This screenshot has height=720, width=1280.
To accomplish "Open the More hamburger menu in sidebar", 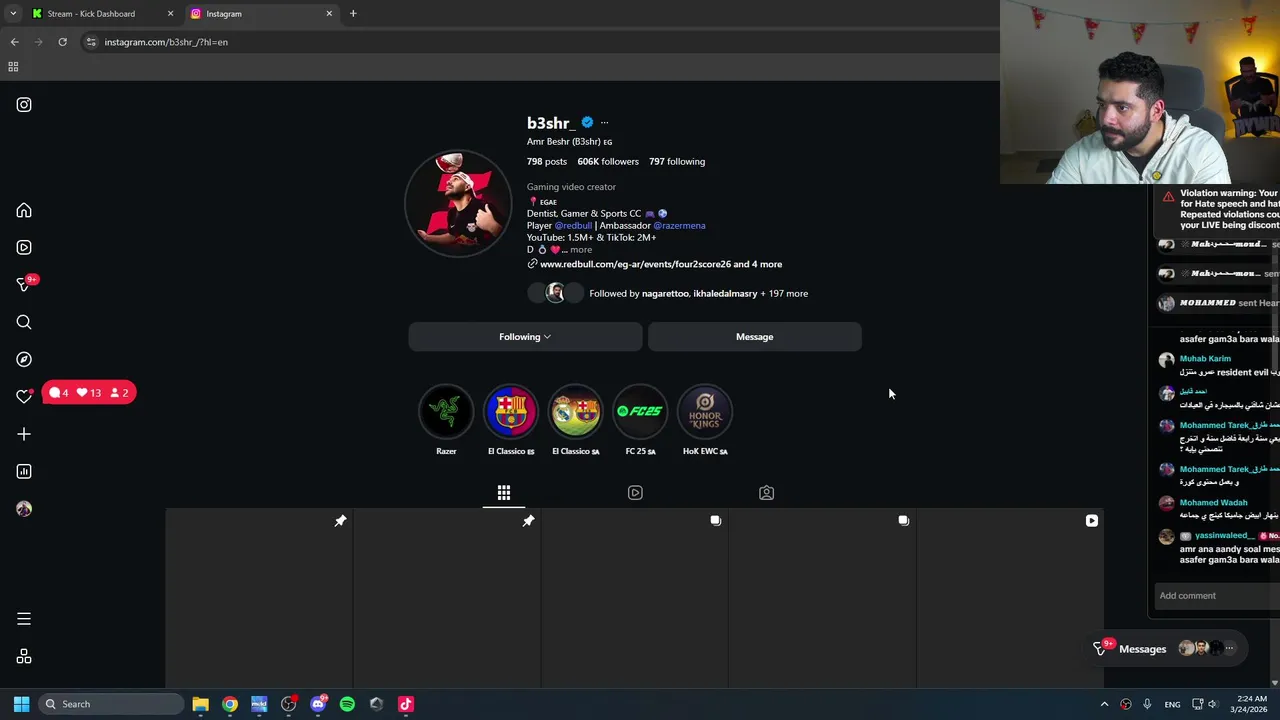I will tap(24, 619).
